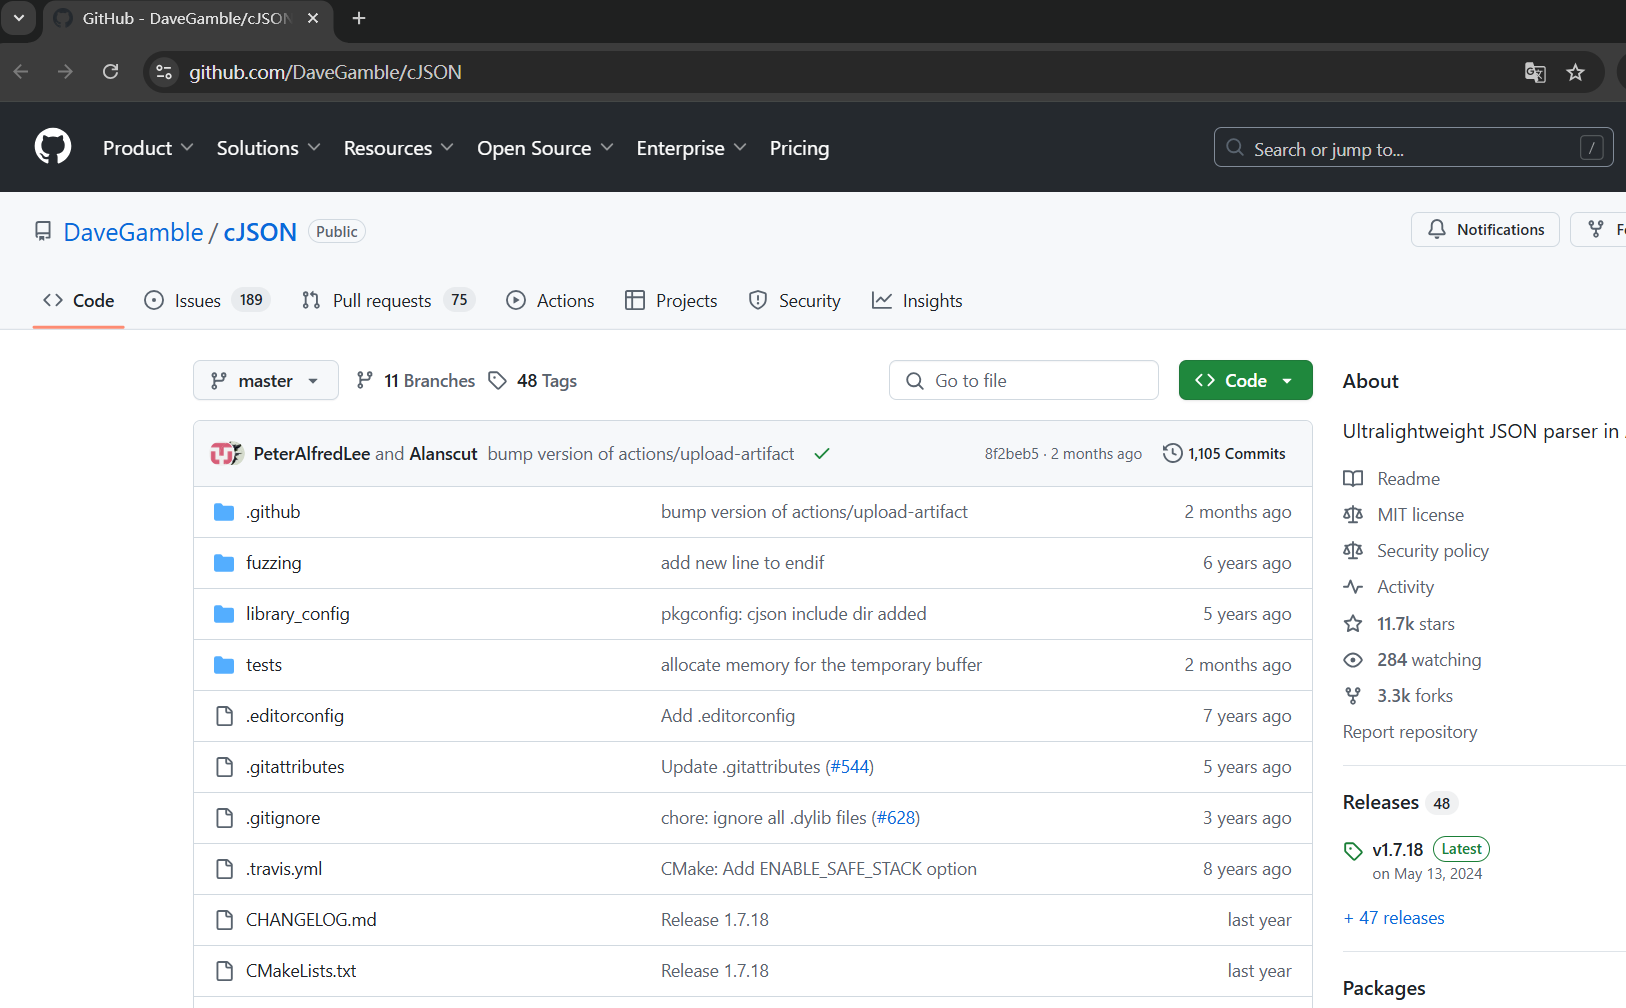Open the + 47 releases link
Screen dimensions: 1626x1008
click(x=1394, y=918)
